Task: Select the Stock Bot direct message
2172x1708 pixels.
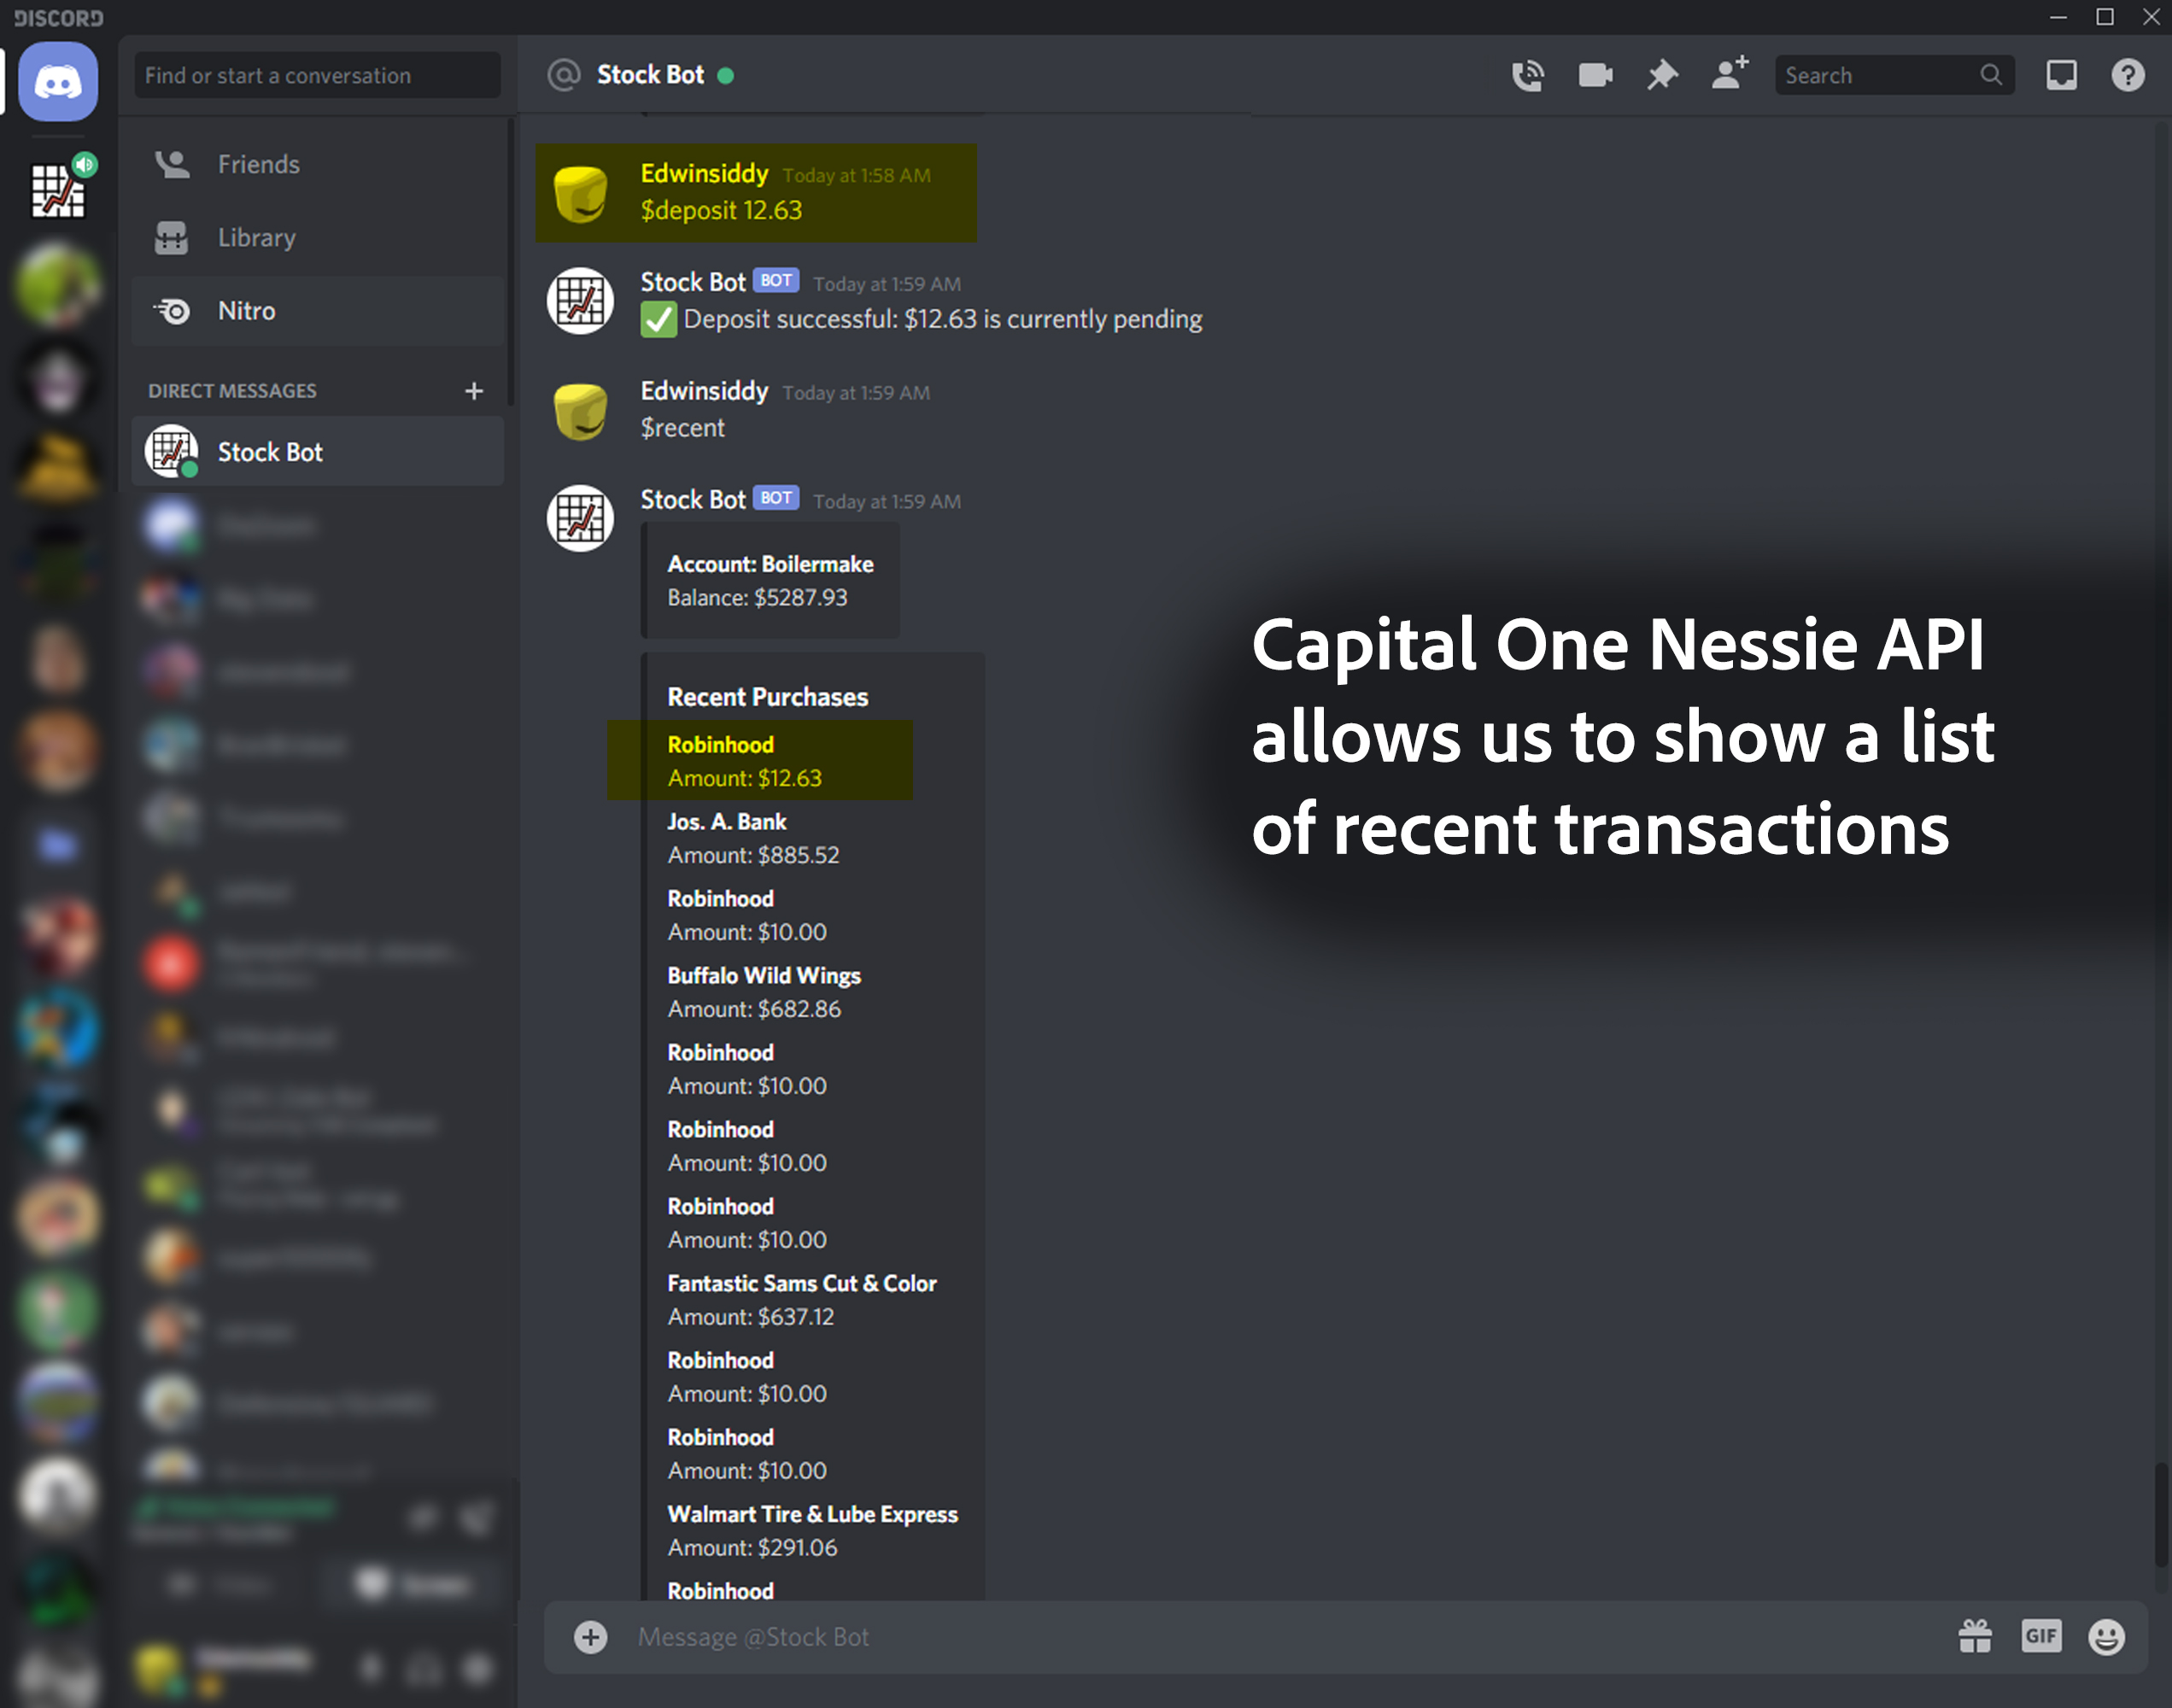Action: [x=270, y=452]
